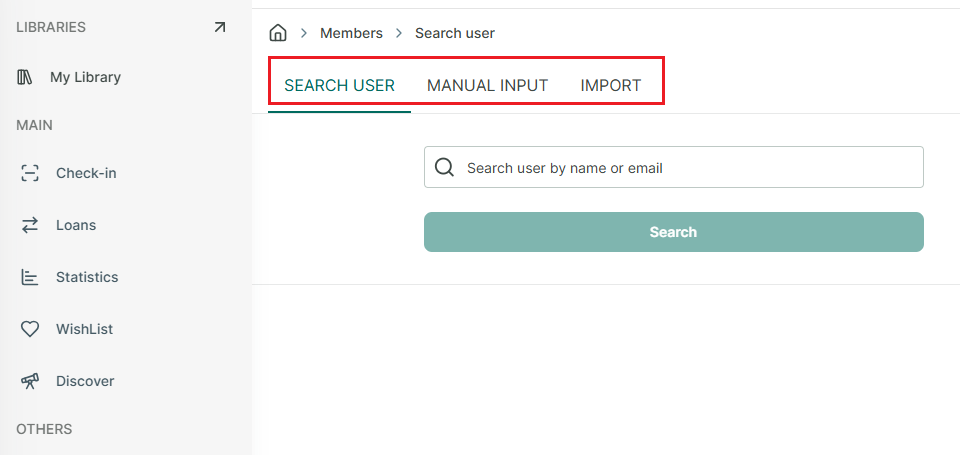The height and width of the screenshot is (455, 960).
Task: Click the My Library books icon
Action: [x=24, y=77]
